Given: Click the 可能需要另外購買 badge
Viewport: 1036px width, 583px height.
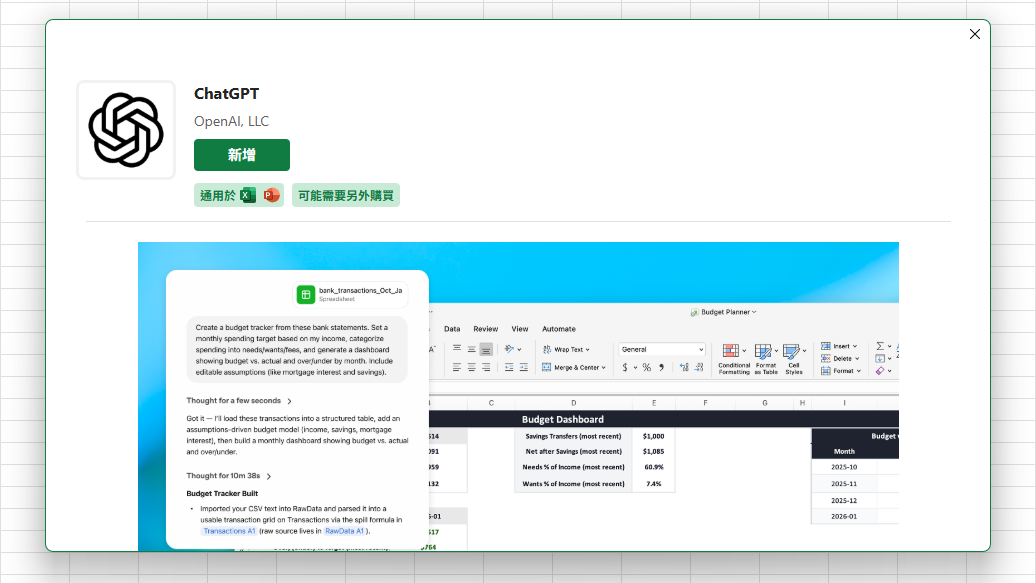Looking at the screenshot, I should pyautogui.click(x=346, y=196).
